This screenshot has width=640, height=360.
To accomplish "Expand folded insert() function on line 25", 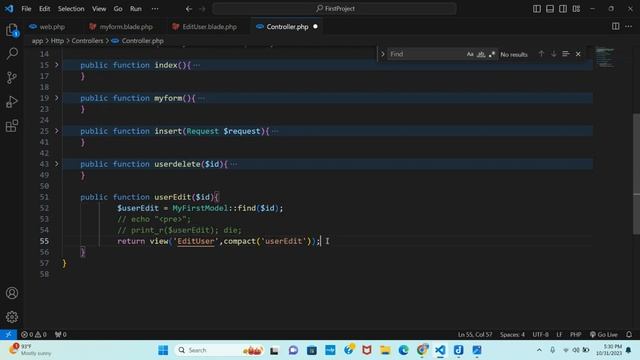I will tap(57, 131).
